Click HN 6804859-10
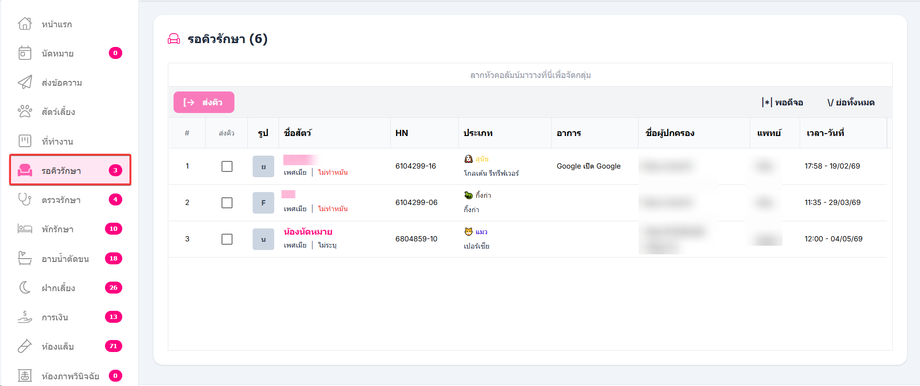Viewport: 920px width, 386px height. coord(416,239)
